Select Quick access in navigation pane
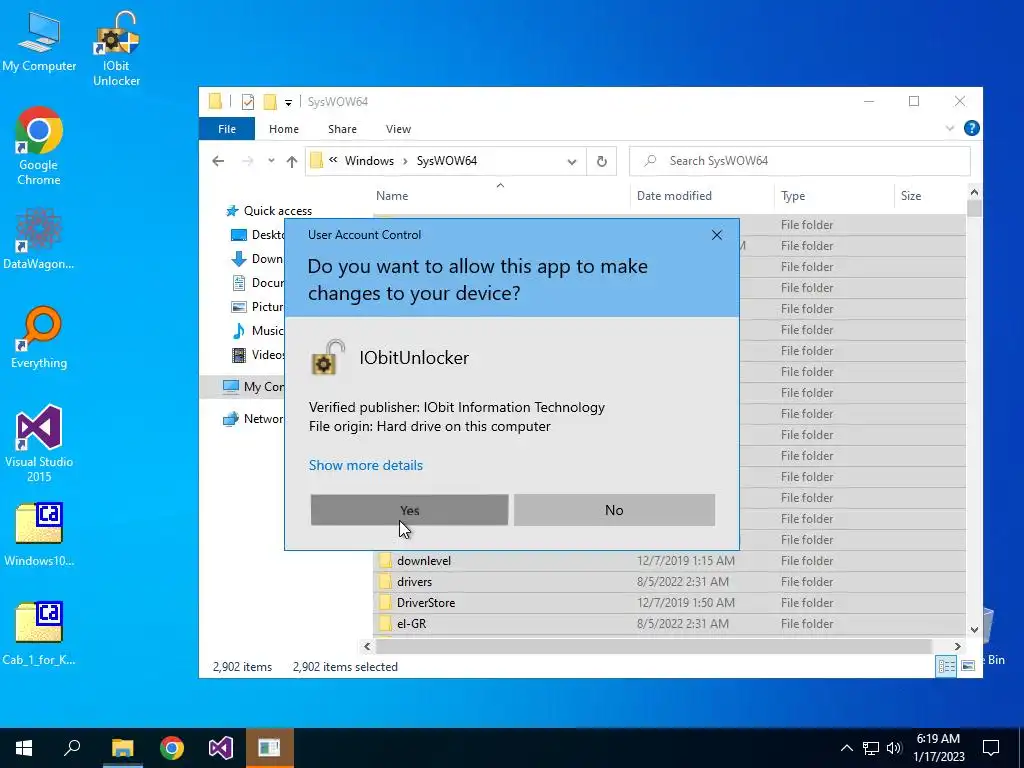The image size is (1024, 768). (x=277, y=211)
